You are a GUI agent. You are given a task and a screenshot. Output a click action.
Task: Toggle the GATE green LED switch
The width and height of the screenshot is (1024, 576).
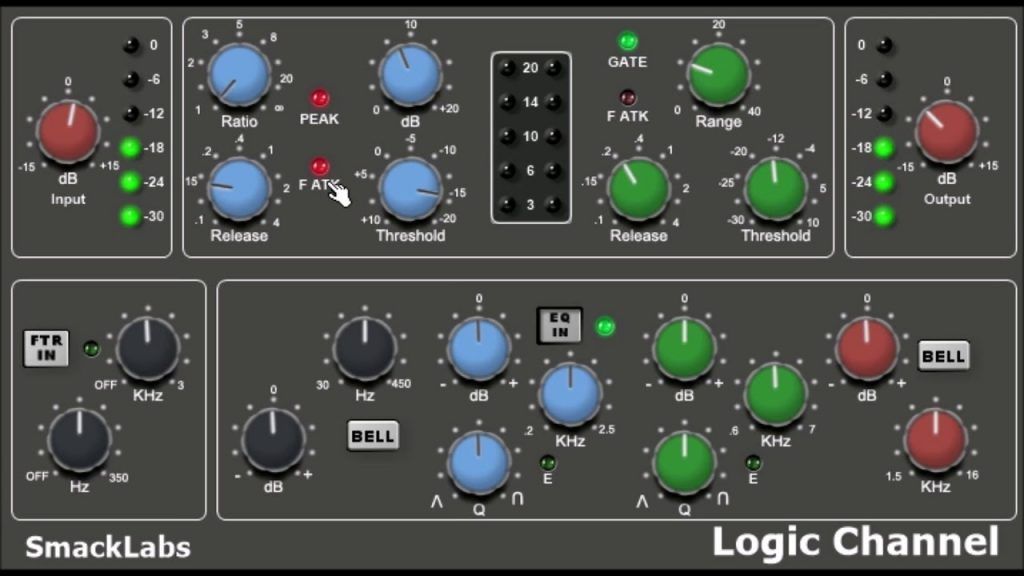point(627,41)
